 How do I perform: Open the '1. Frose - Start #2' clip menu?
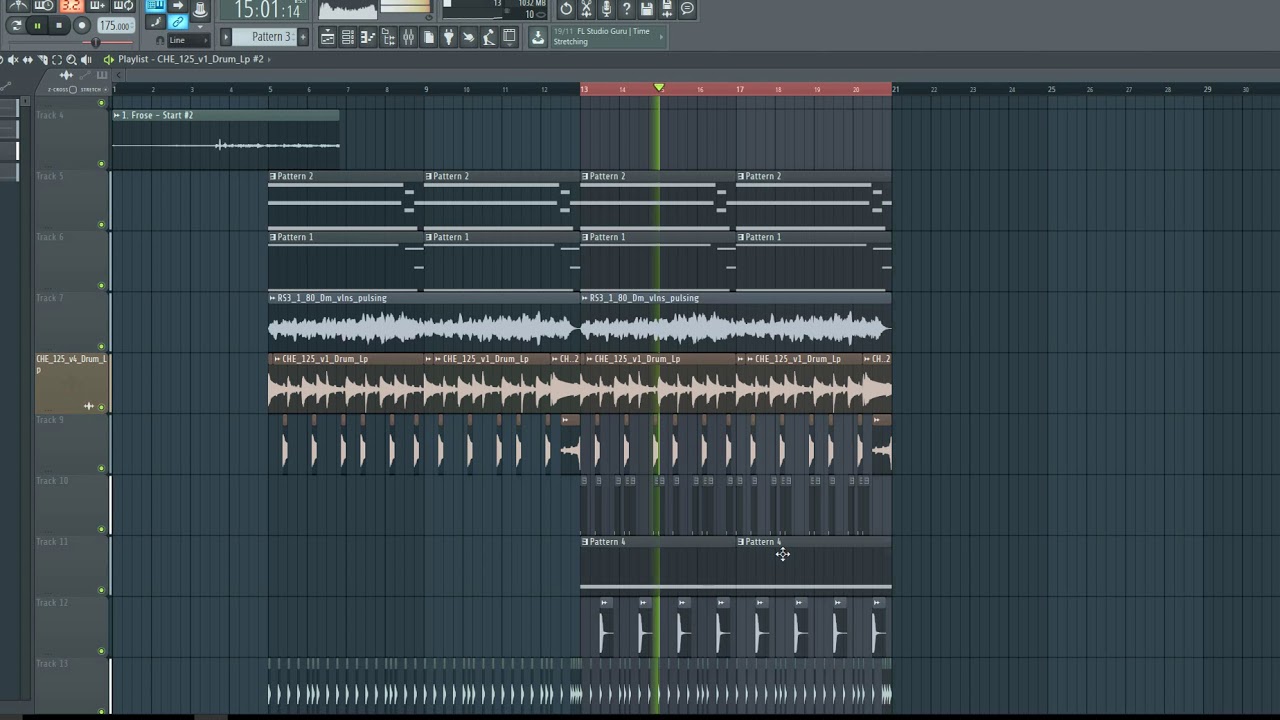pyautogui.click(x=116, y=115)
